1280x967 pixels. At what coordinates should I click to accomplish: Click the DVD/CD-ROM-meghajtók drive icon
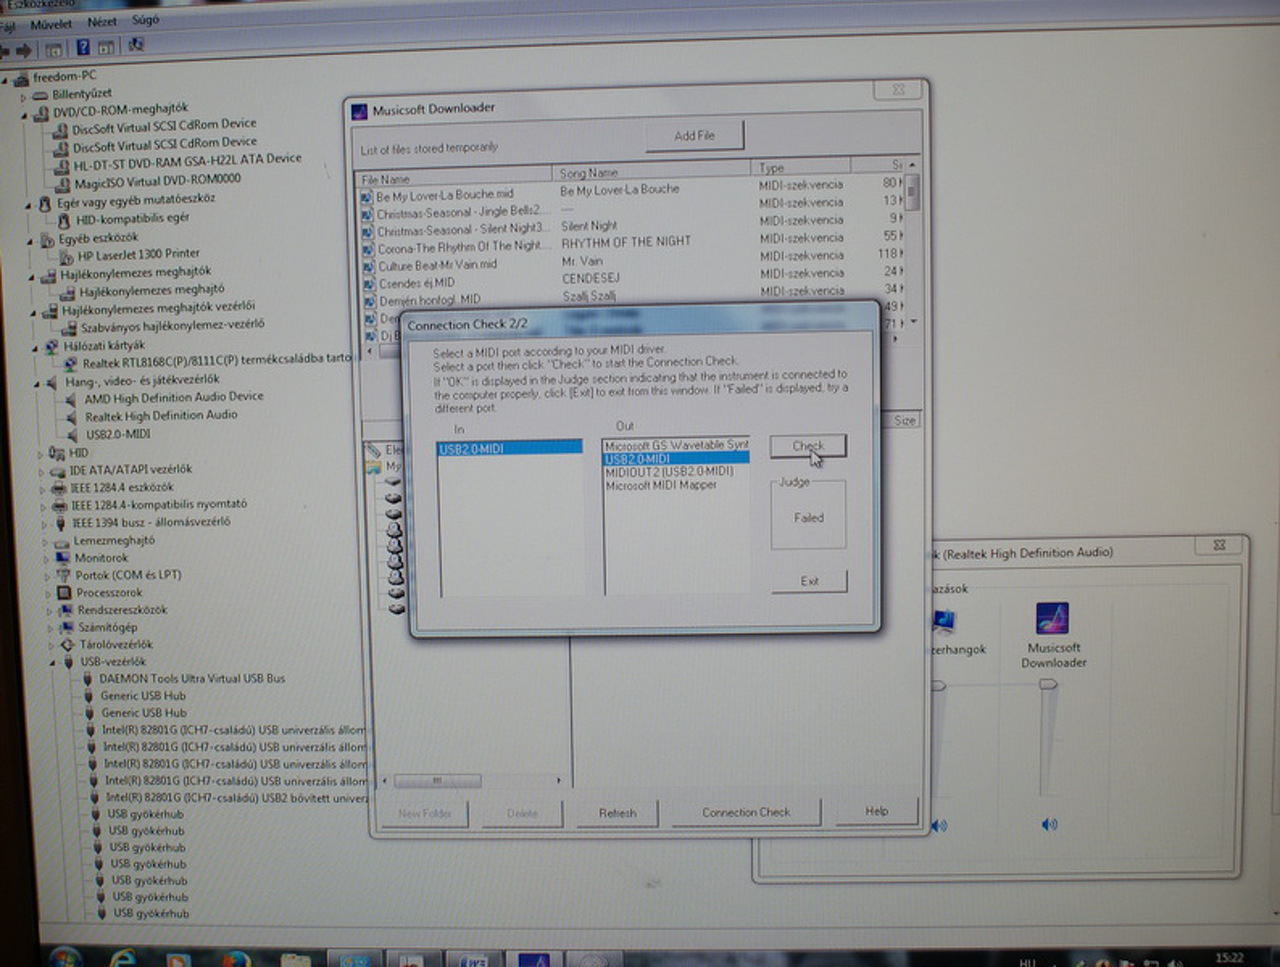41,113
